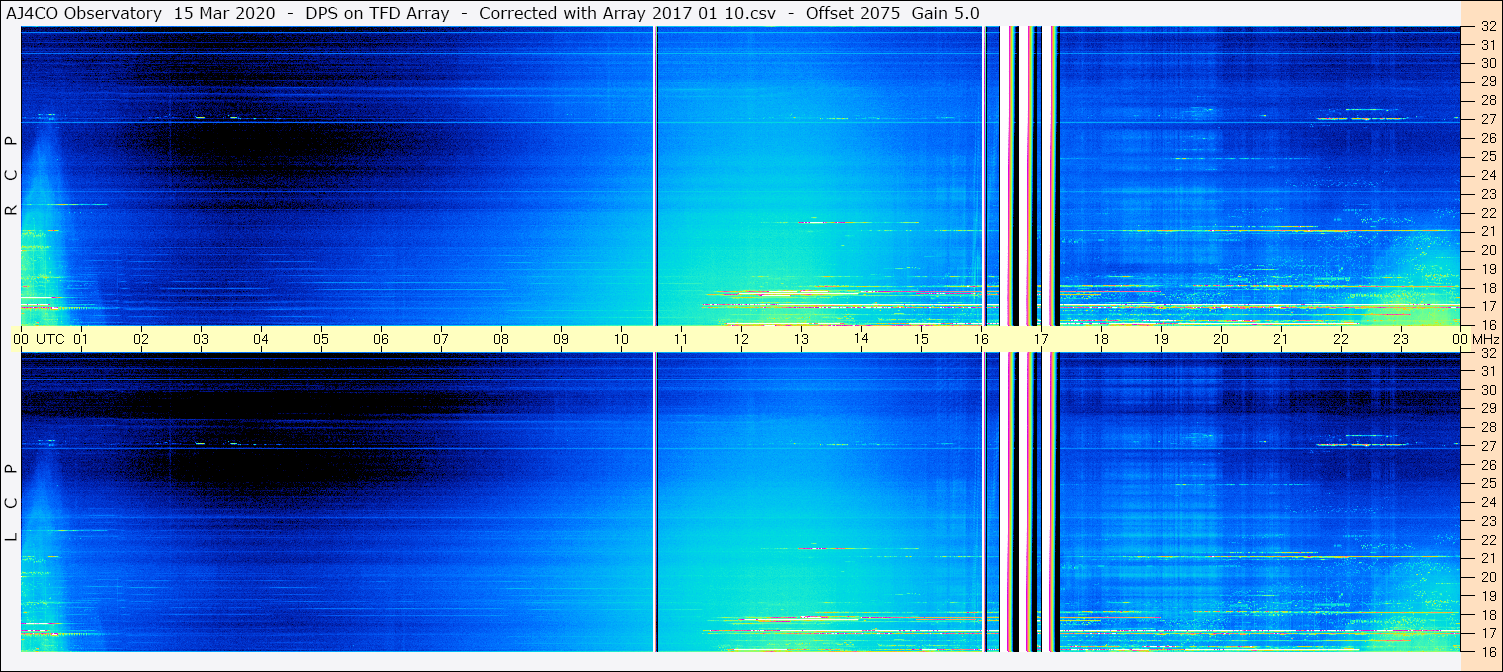Viewport: 1503px width, 672px height.
Task: Select hour 08 on the UTC time axis
Action: point(501,339)
